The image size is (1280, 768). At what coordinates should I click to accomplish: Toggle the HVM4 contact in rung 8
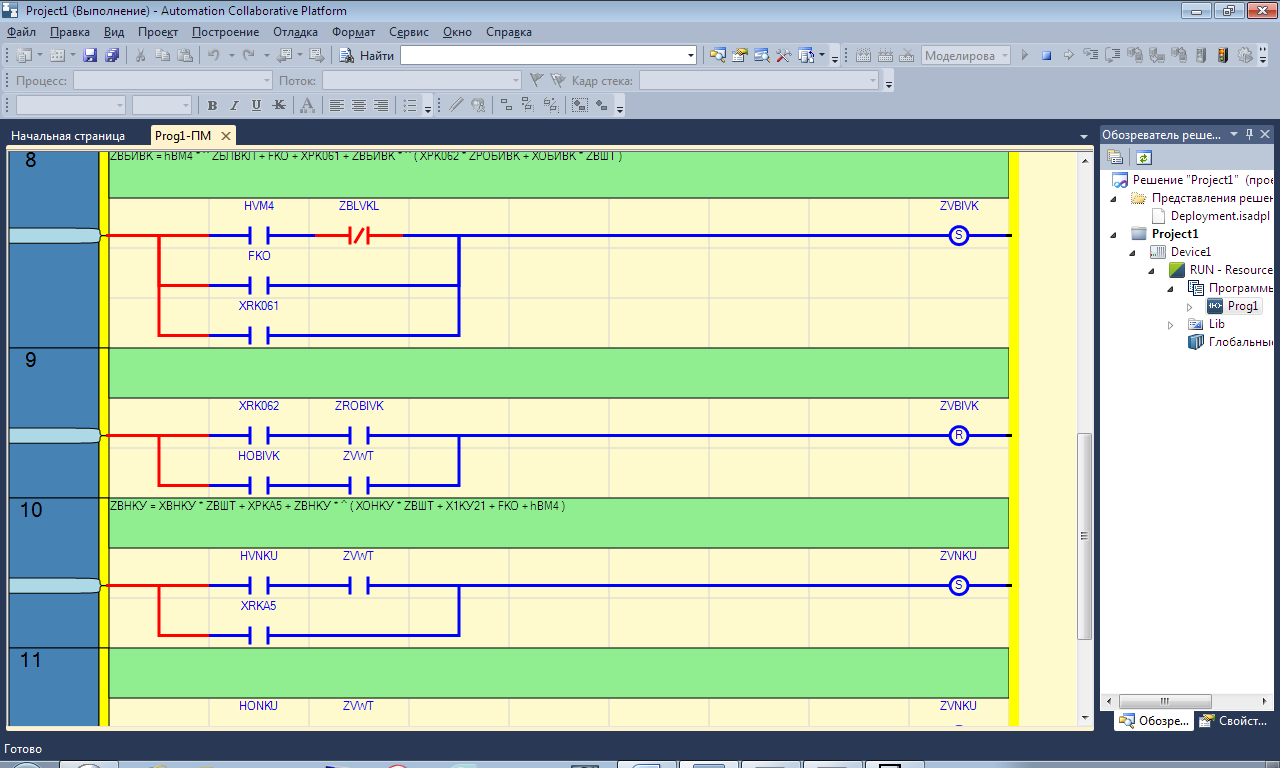click(259, 236)
